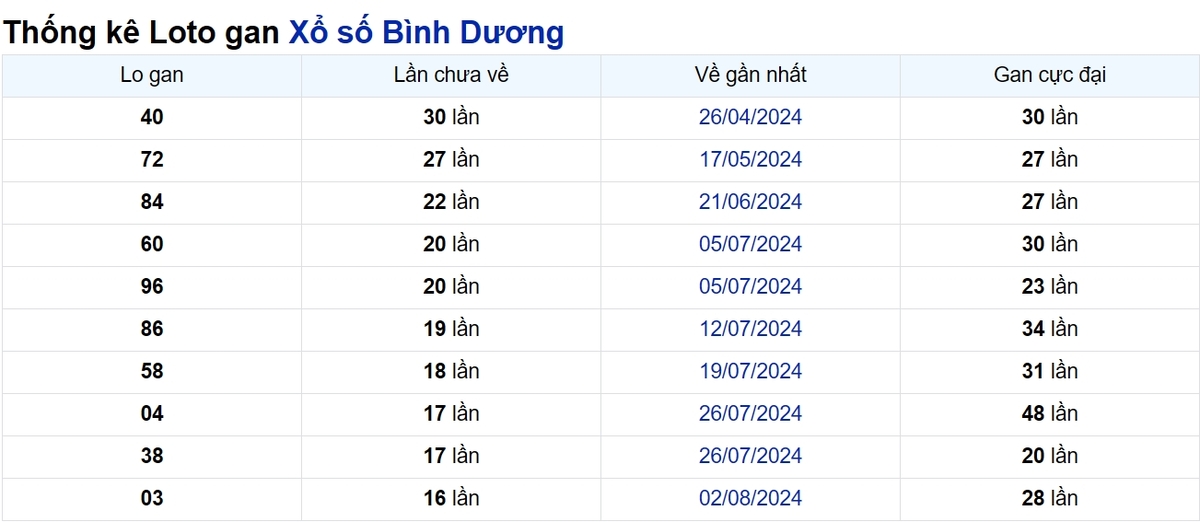Click the Gan cực đại column header
This screenshot has height=522, width=1200.
click(1050, 75)
